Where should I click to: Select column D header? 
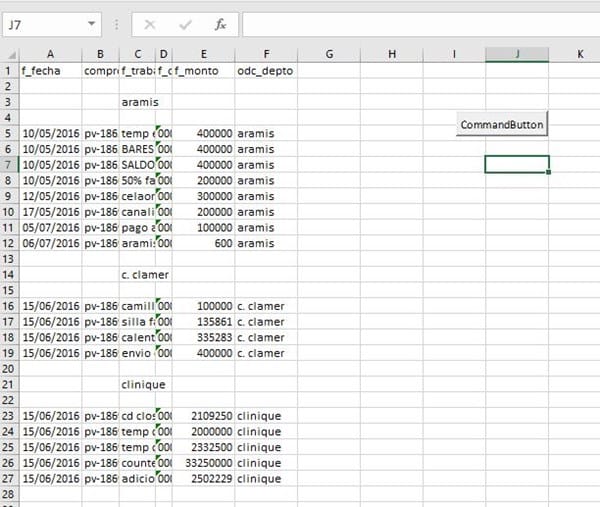(x=164, y=55)
